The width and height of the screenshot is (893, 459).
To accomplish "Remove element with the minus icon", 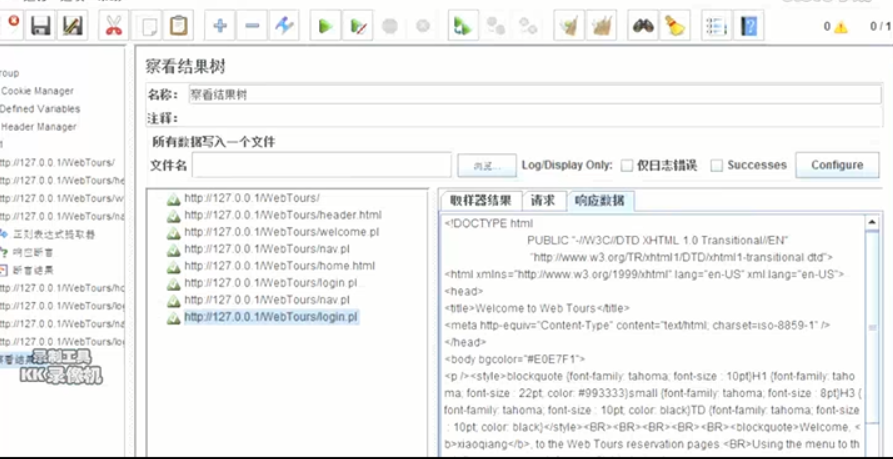I will coord(252,26).
